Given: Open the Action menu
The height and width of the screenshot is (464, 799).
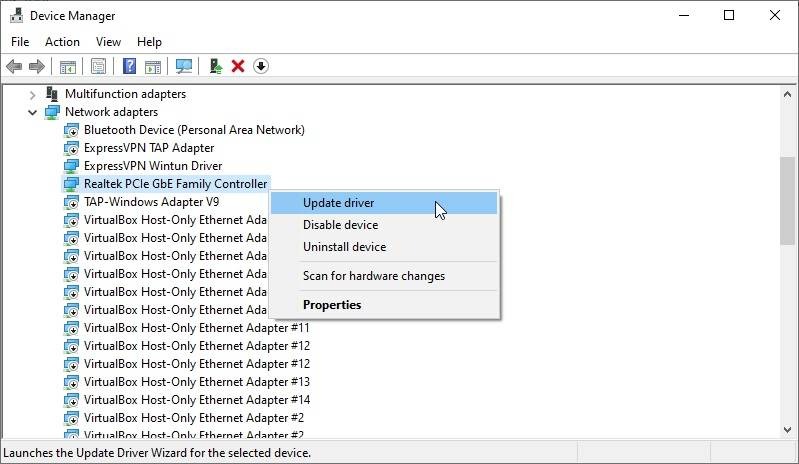Looking at the screenshot, I should click(x=62, y=42).
